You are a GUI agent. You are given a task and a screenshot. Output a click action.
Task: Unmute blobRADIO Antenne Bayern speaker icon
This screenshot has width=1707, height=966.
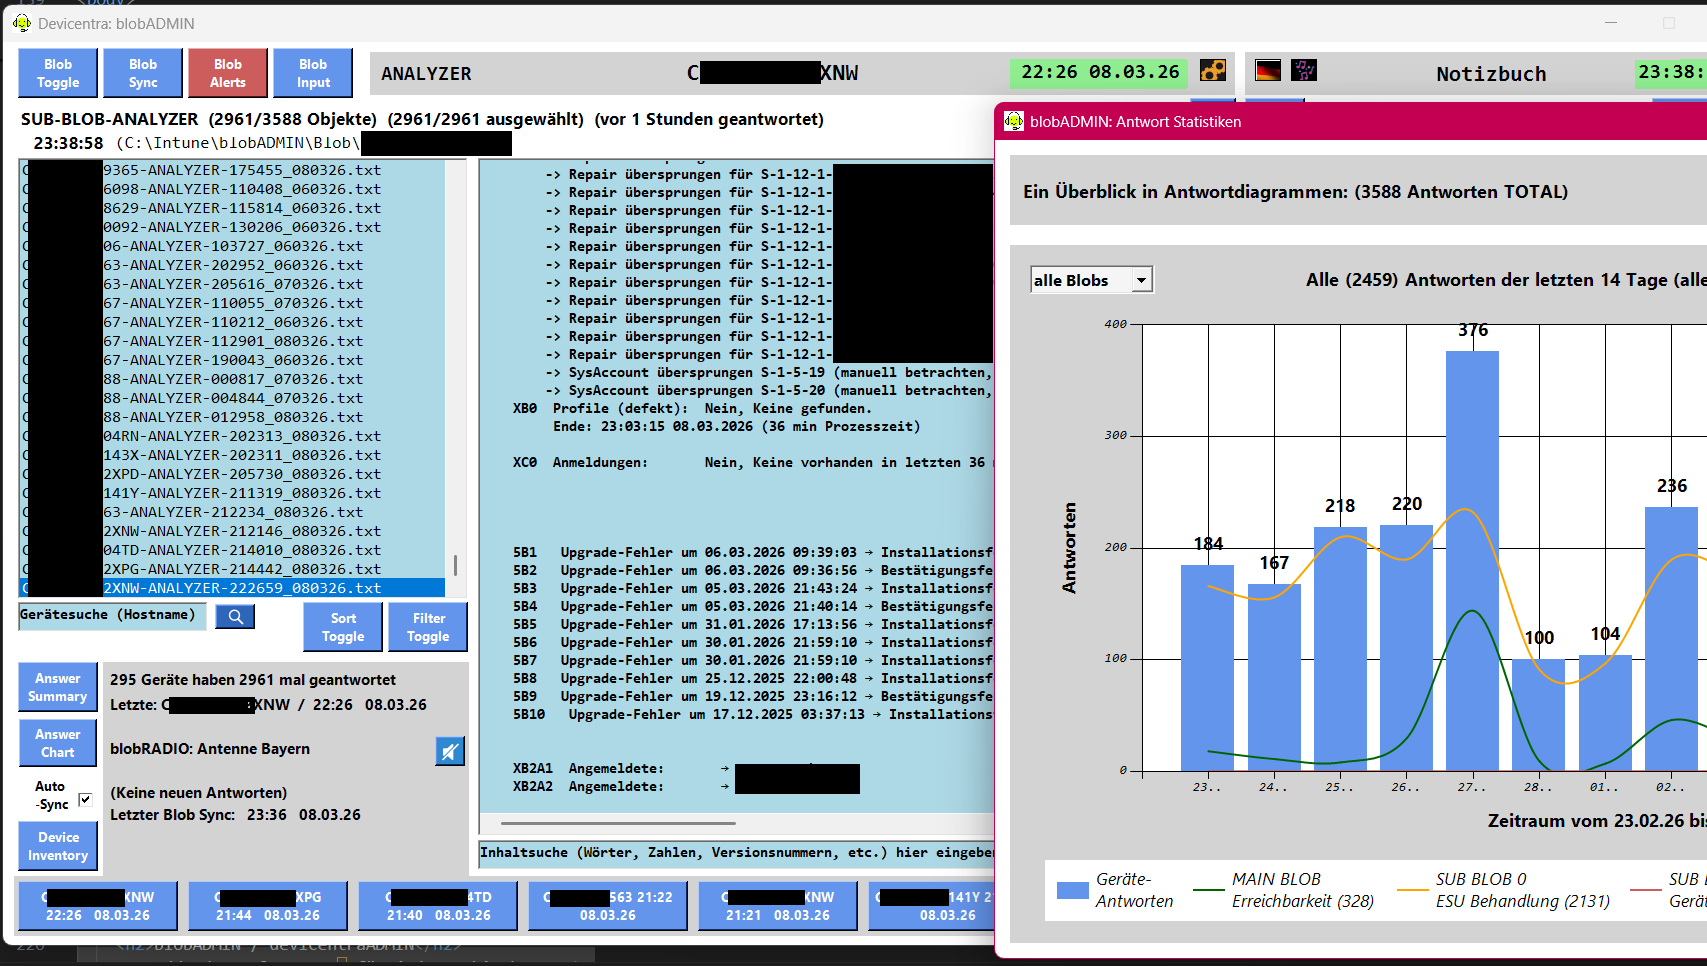(449, 751)
